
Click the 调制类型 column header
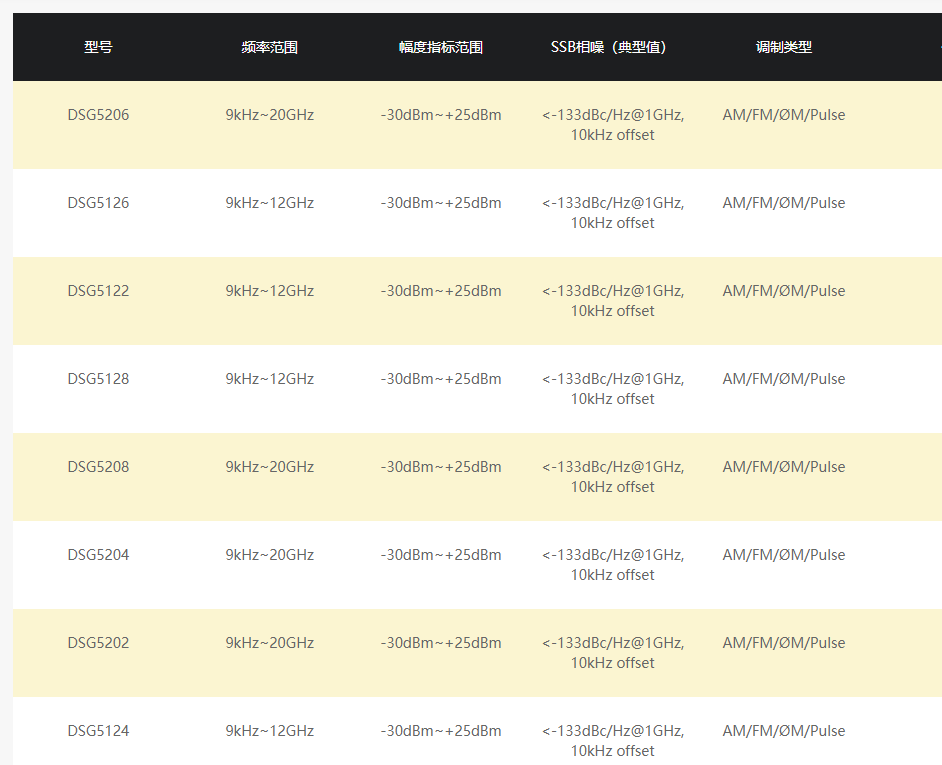(x=783, y=47)
